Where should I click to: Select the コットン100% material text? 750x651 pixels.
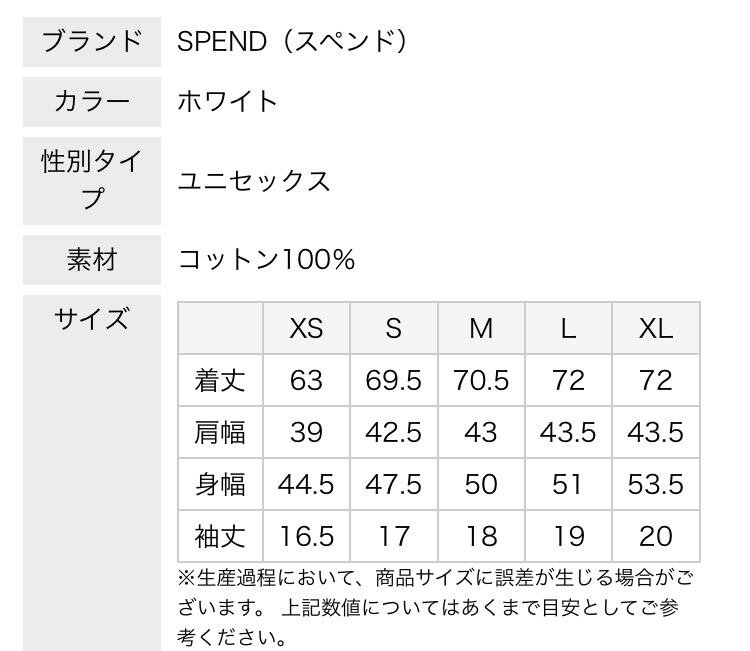coord(267,260)
